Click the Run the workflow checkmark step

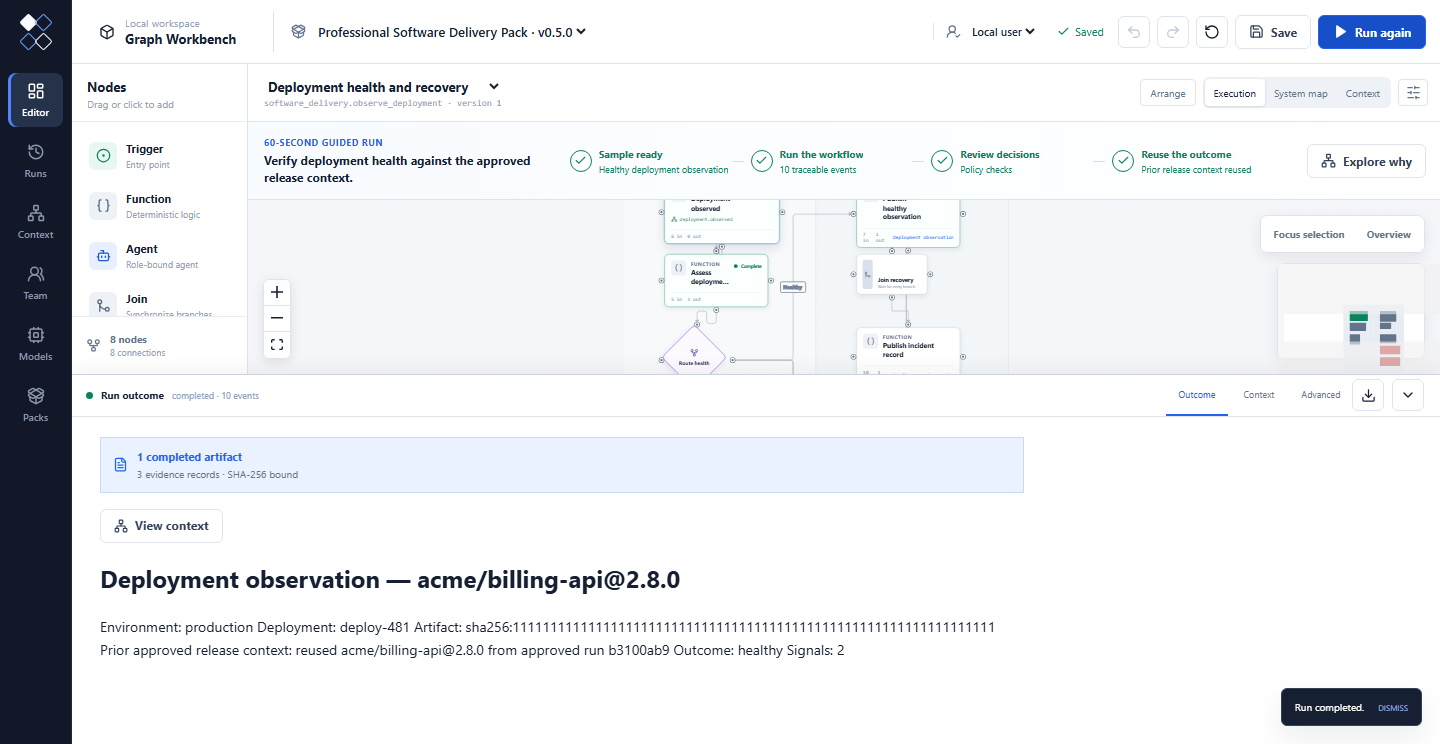[808, 162]
